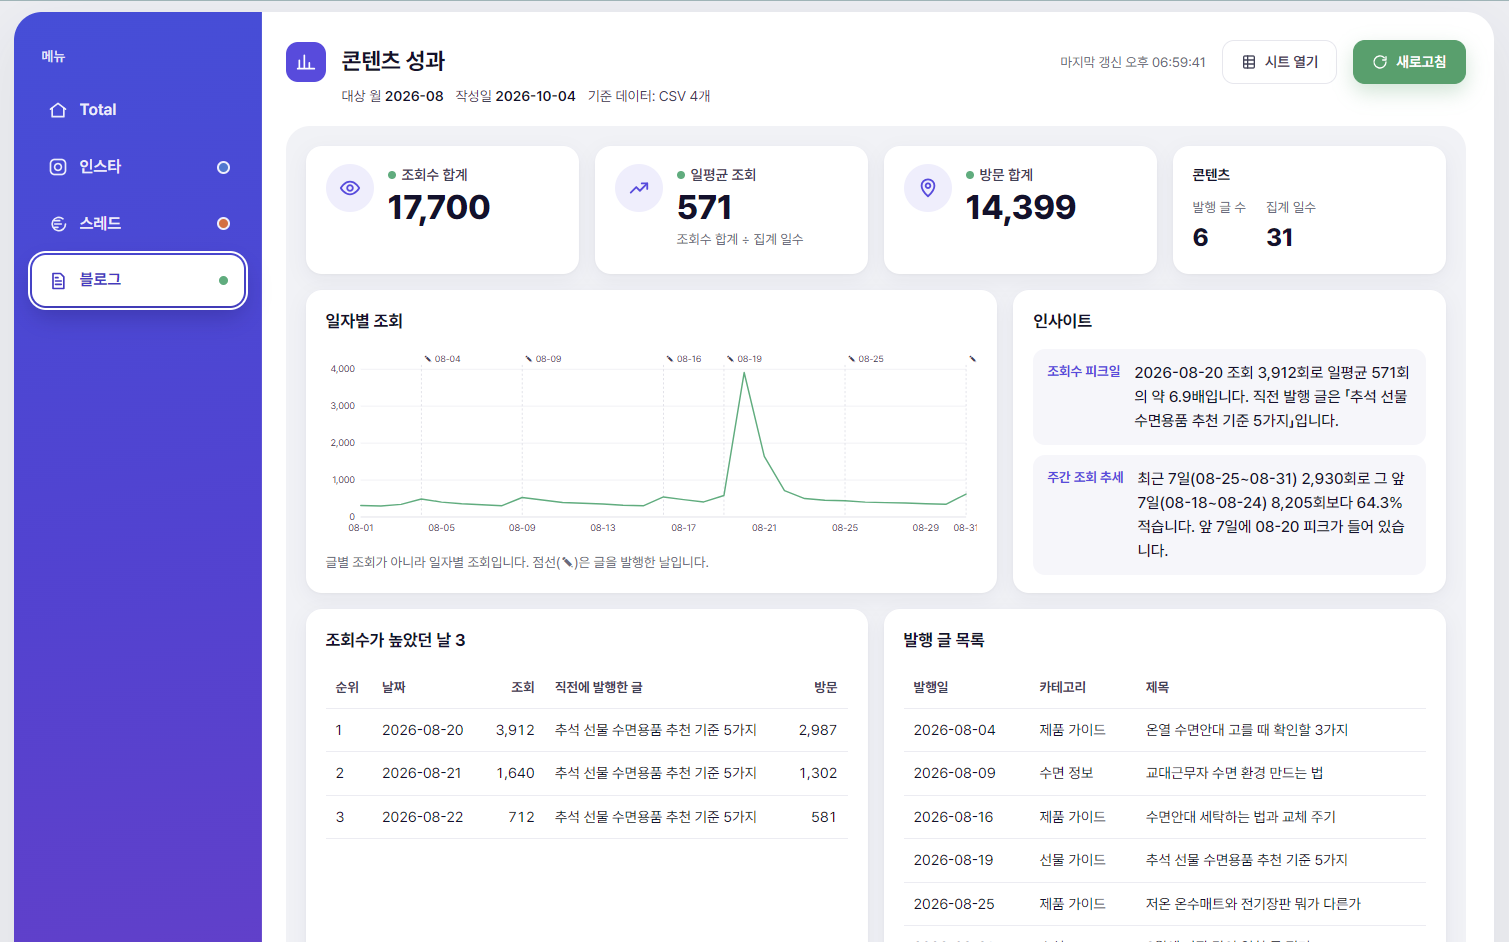Click the 마지막 갱신 timestamp text
This screenshot has width=1509, height=942.
pyautogui.click(x=1133, y=62)
